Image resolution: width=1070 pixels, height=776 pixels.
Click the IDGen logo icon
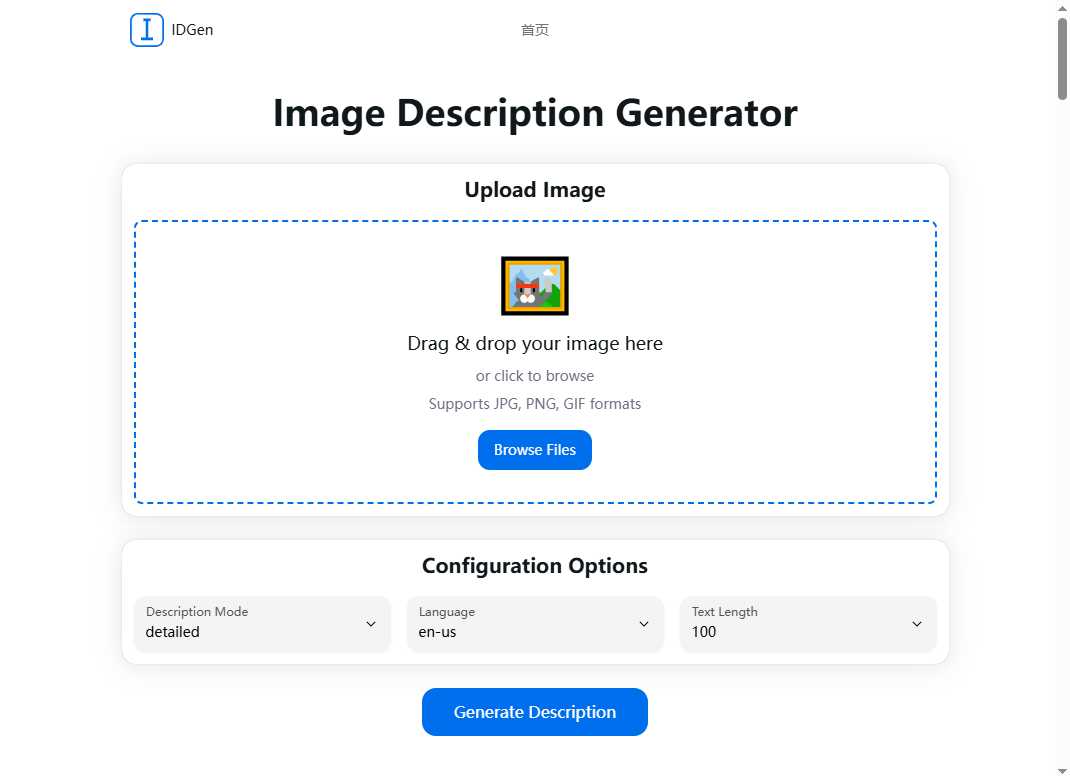click(146, 29)
